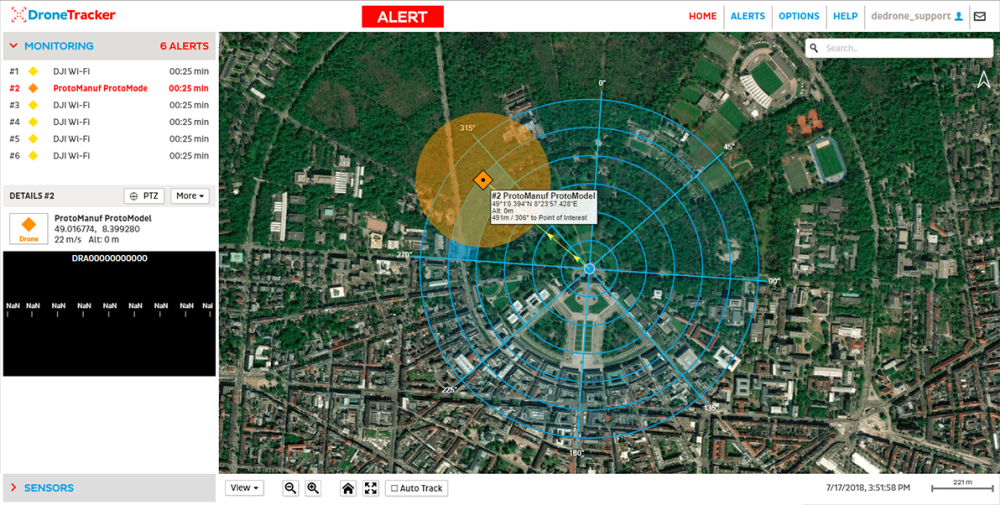The height and width of the screenshot is (505, 1000).
Task: Click the PTZ button
Action: 144,196
